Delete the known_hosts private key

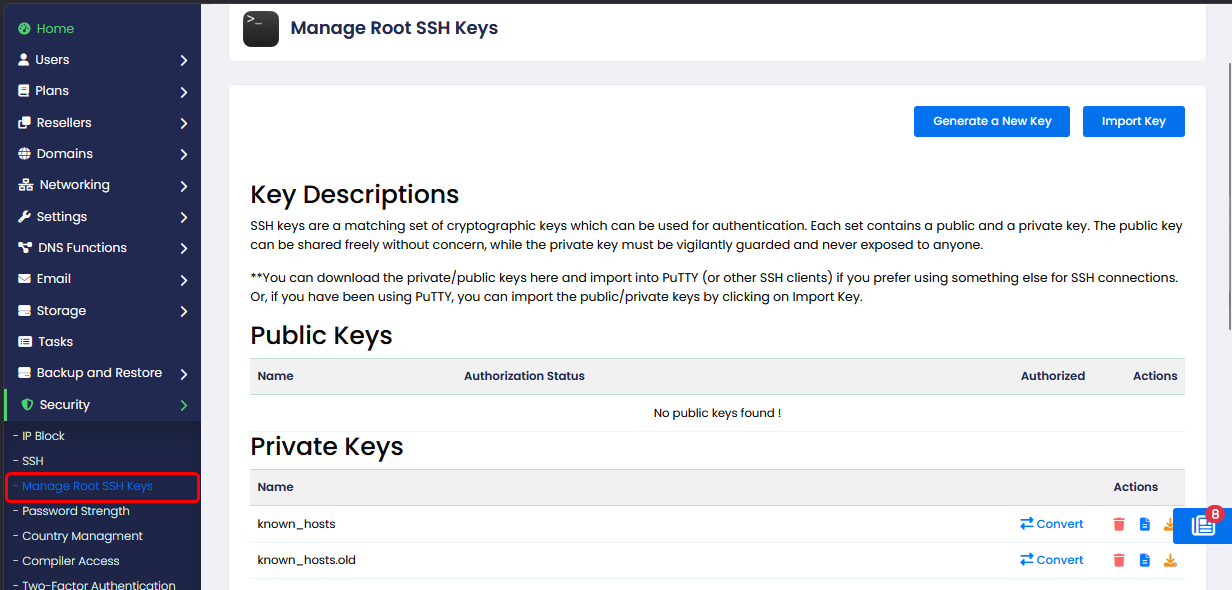coord(1119,524)
